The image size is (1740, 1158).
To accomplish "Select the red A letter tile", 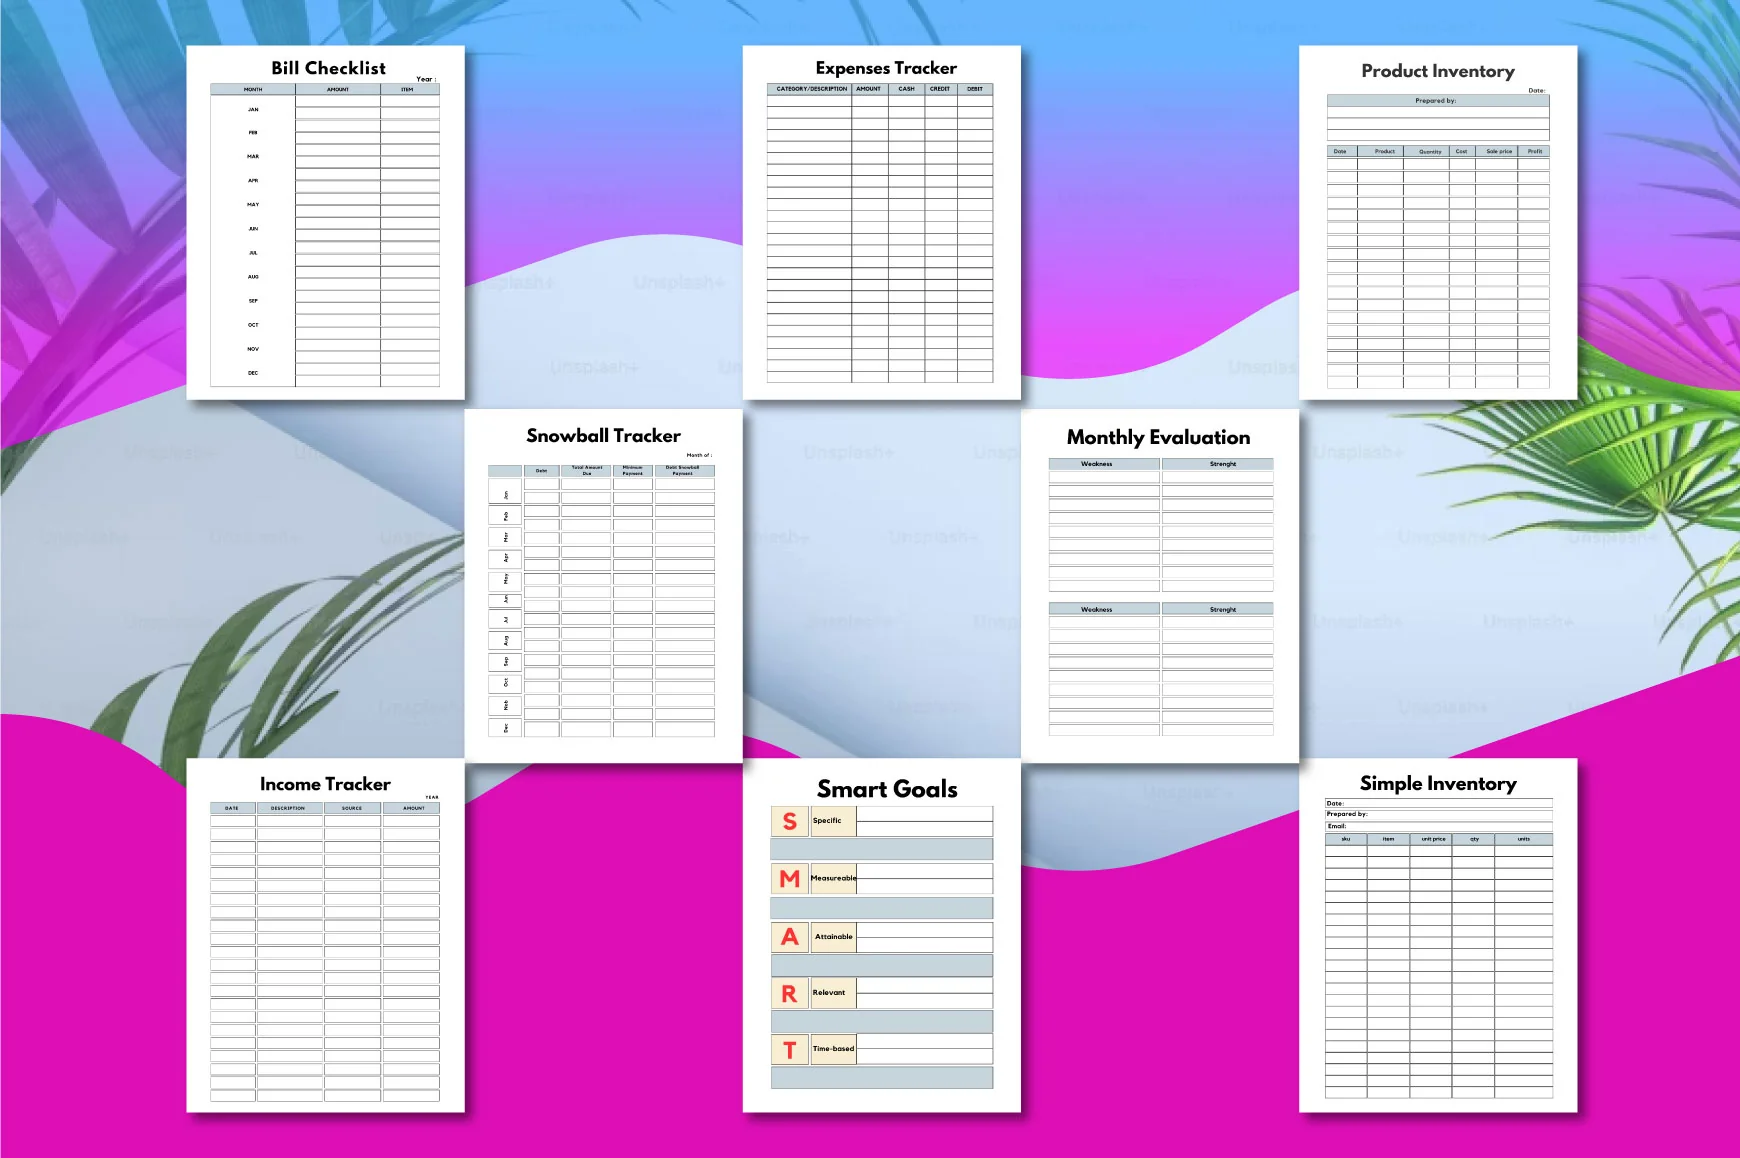I will (x=790, y=937).
